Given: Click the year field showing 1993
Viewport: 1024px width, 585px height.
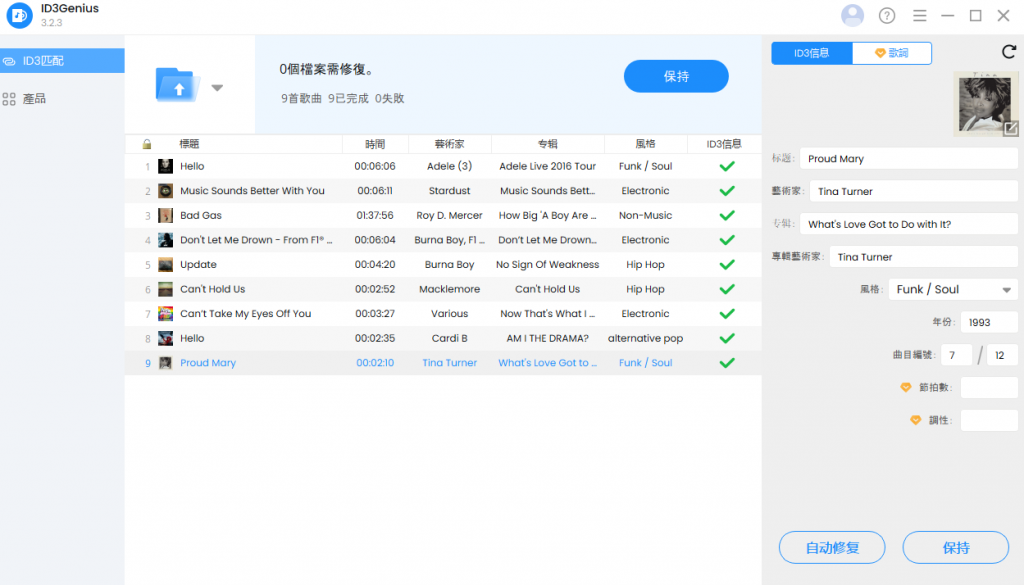Looking at the screenshot, I should coord(989,322).
